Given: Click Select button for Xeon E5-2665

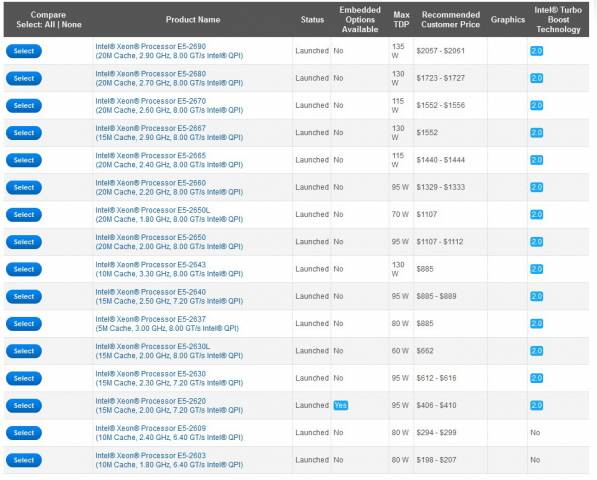Looking at the screenshot, I should point(24,160).
